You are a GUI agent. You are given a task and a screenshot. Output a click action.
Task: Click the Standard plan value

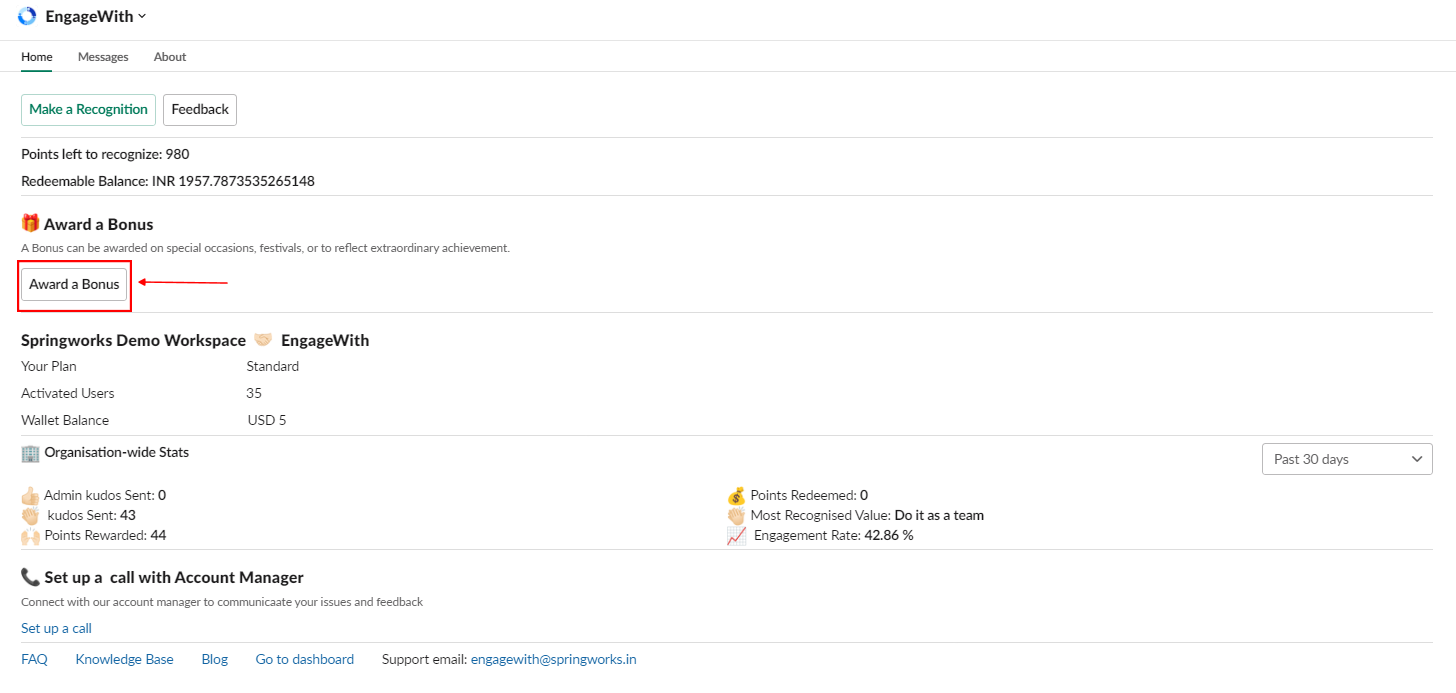273,366
